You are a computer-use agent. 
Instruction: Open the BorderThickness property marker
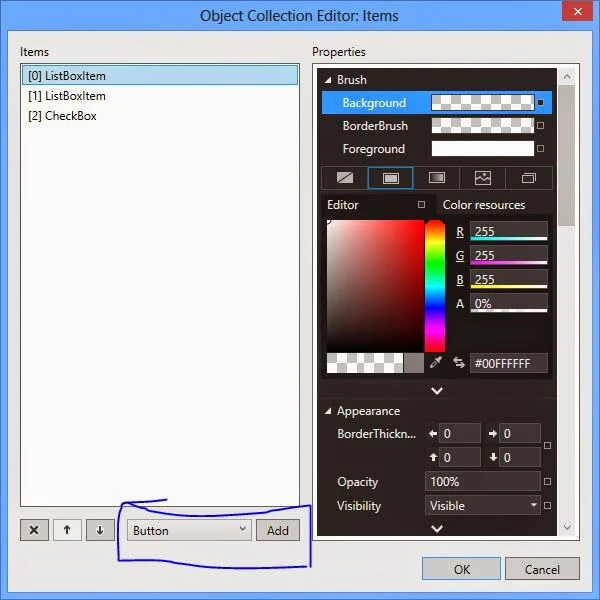pyautogui.click(x=548, y=445)
